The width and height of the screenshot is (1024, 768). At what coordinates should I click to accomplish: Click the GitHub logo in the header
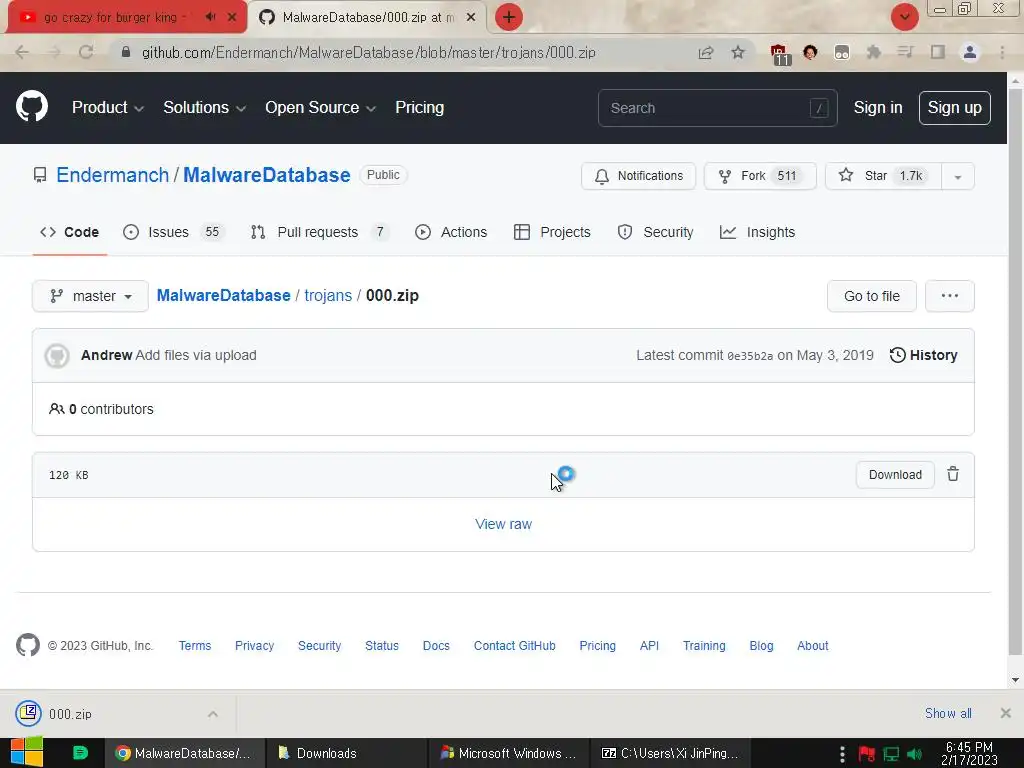click(x=32, y=107)
